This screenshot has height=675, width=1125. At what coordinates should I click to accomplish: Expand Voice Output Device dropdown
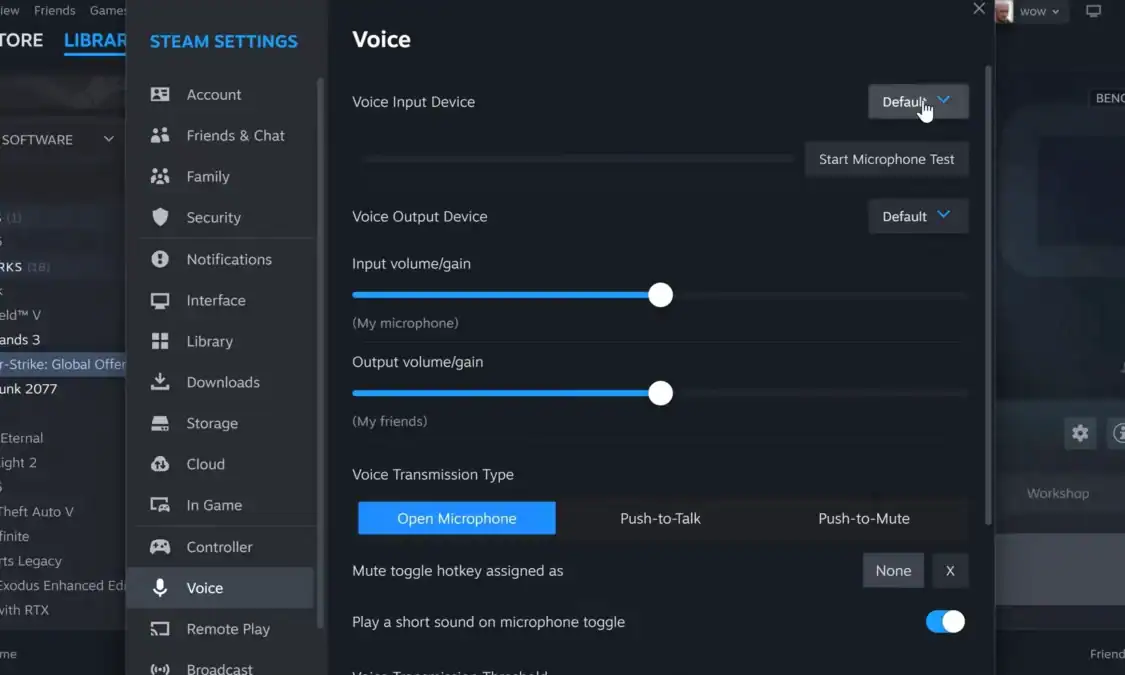pos(918,216)
